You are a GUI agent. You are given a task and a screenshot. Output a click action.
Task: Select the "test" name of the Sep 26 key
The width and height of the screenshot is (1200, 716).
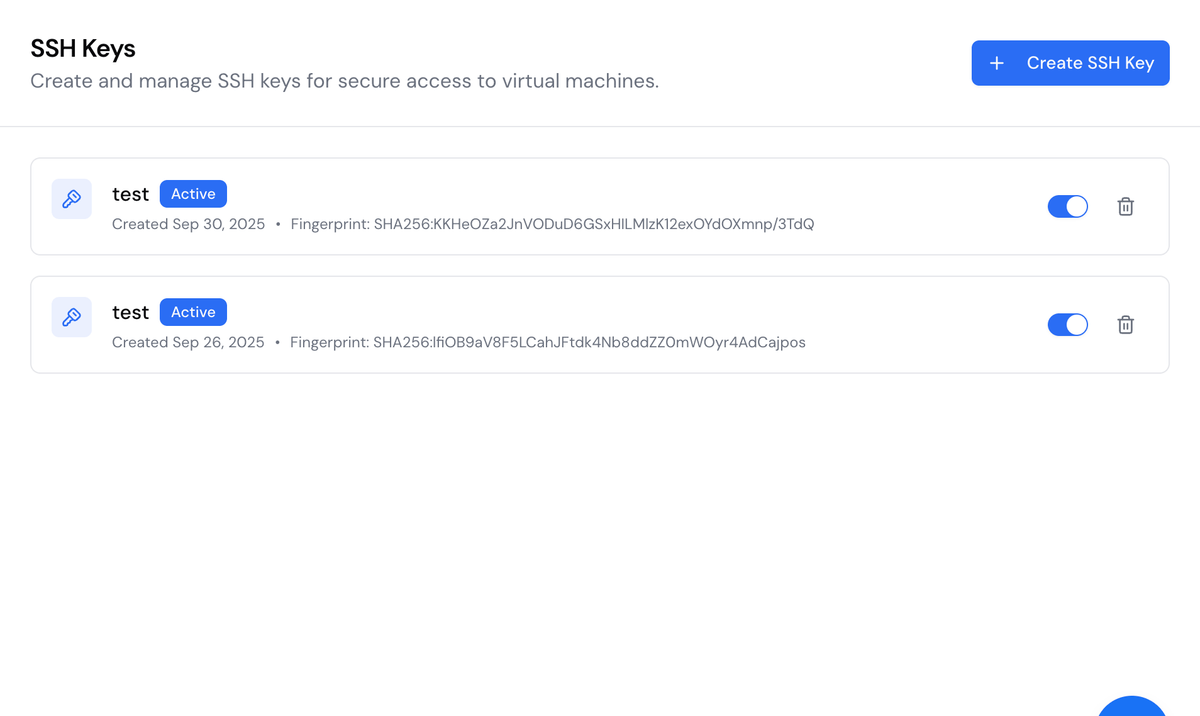[x=130, y=312]
